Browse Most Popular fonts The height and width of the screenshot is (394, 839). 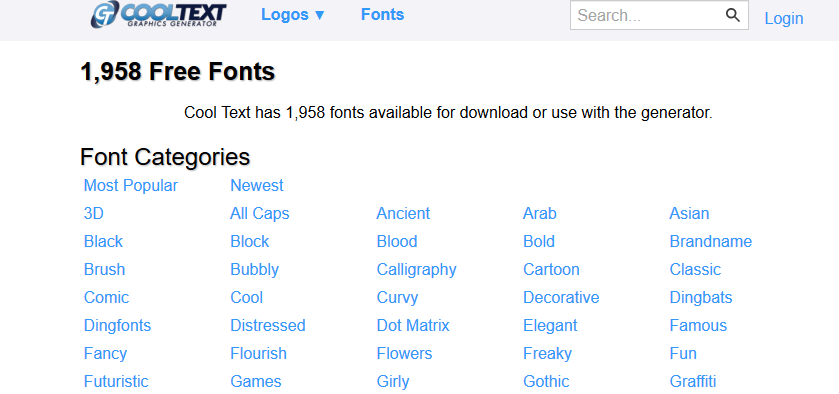pyautogui.click(x=131, y=186)
